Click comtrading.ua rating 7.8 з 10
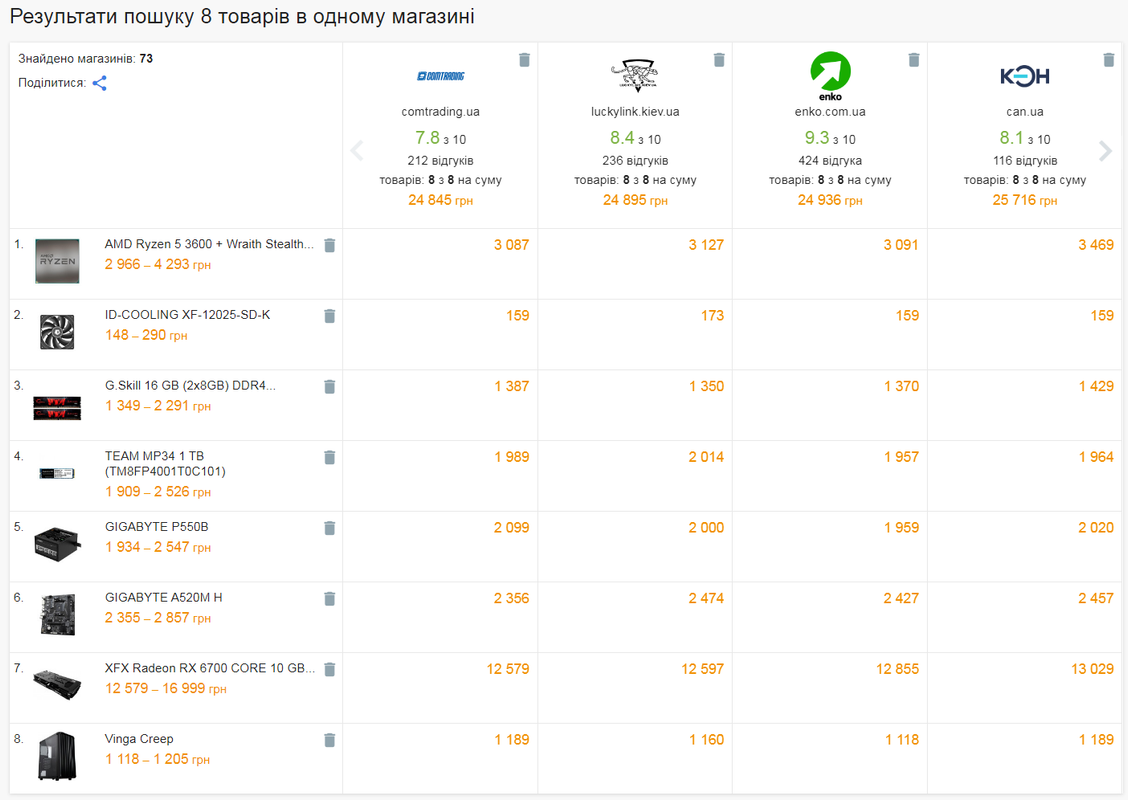This screenshot has height=800, width=1128. 440,138
